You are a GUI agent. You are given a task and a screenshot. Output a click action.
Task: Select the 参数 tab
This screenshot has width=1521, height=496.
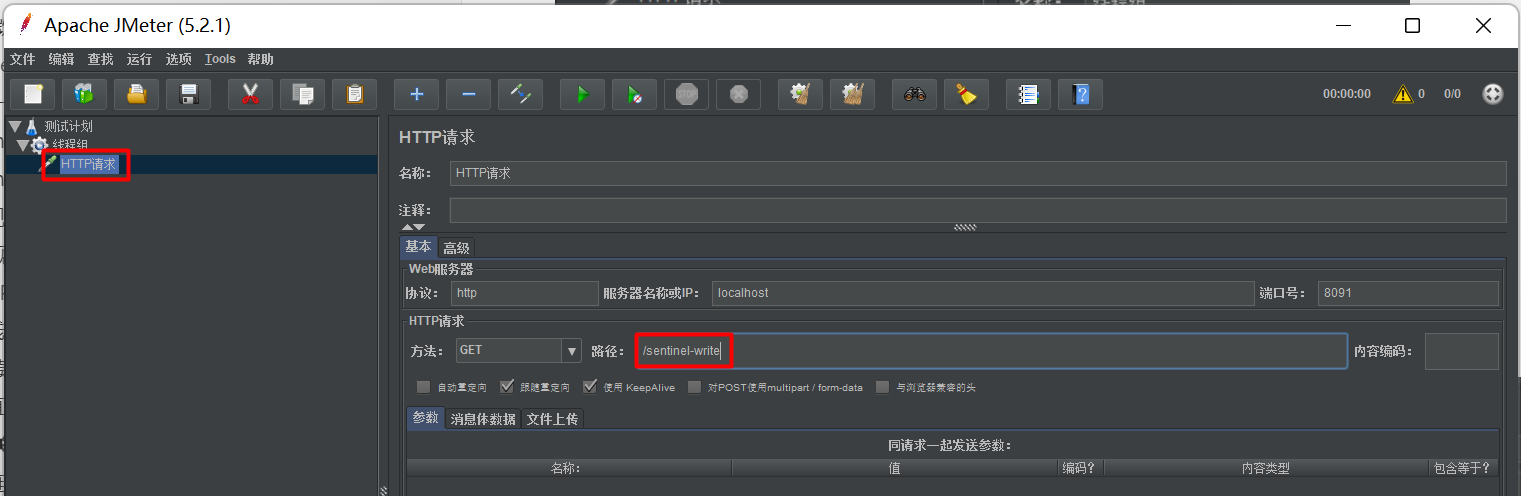tap(426, 418)
